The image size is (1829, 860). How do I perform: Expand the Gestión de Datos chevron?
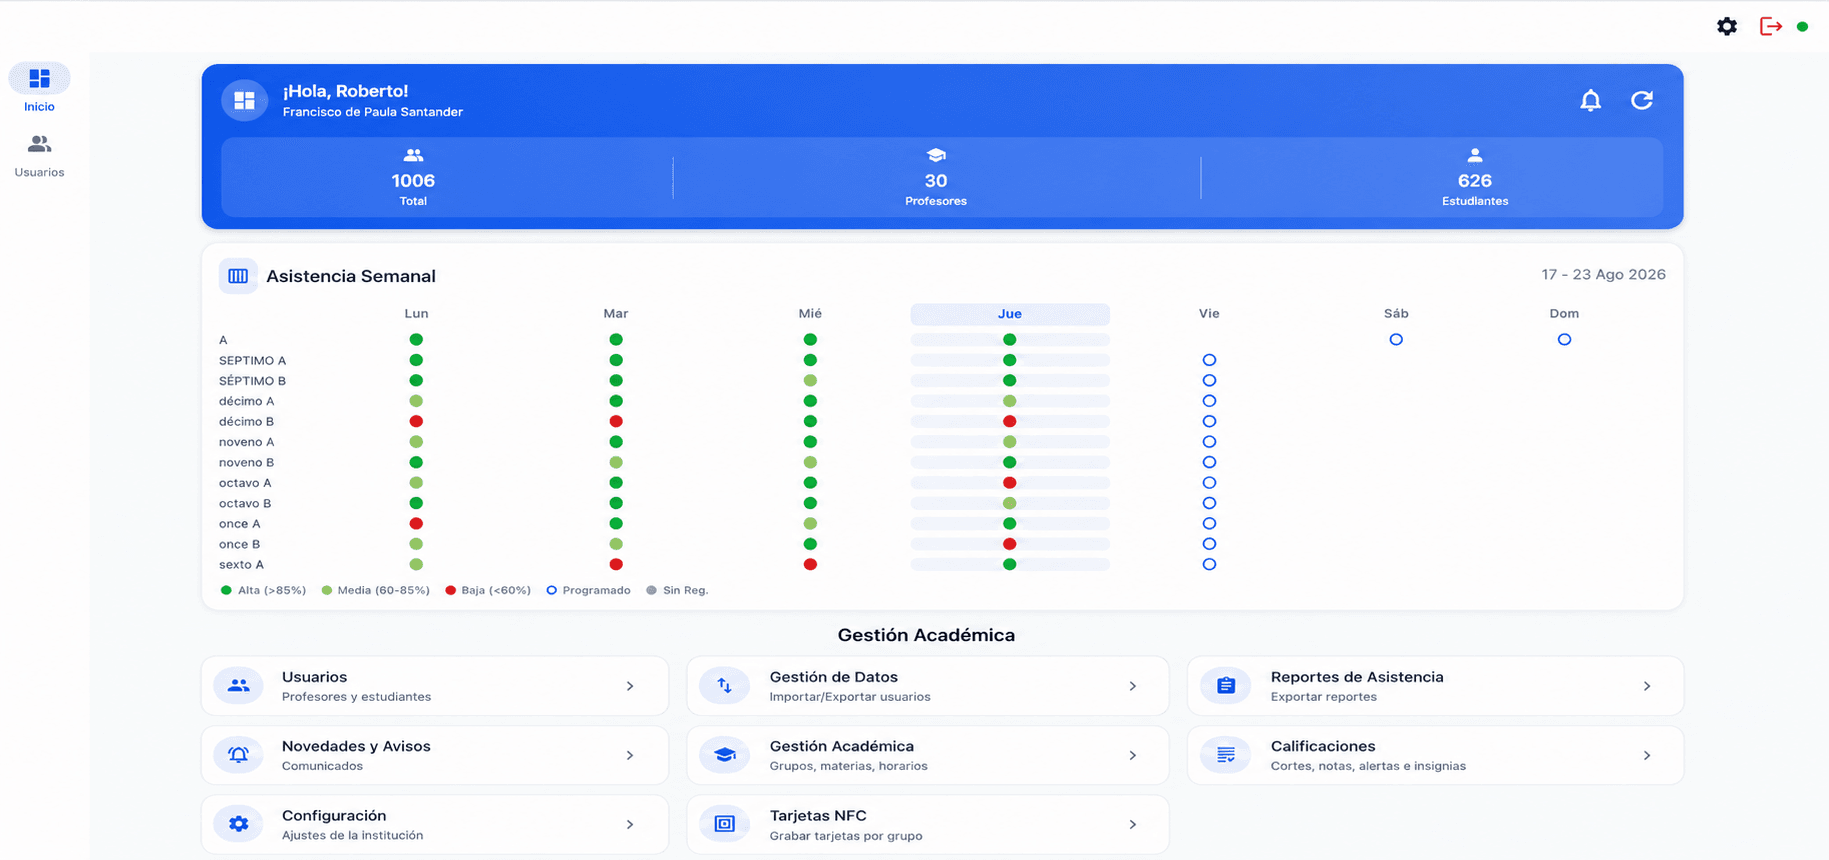[x=1133, y=686]
